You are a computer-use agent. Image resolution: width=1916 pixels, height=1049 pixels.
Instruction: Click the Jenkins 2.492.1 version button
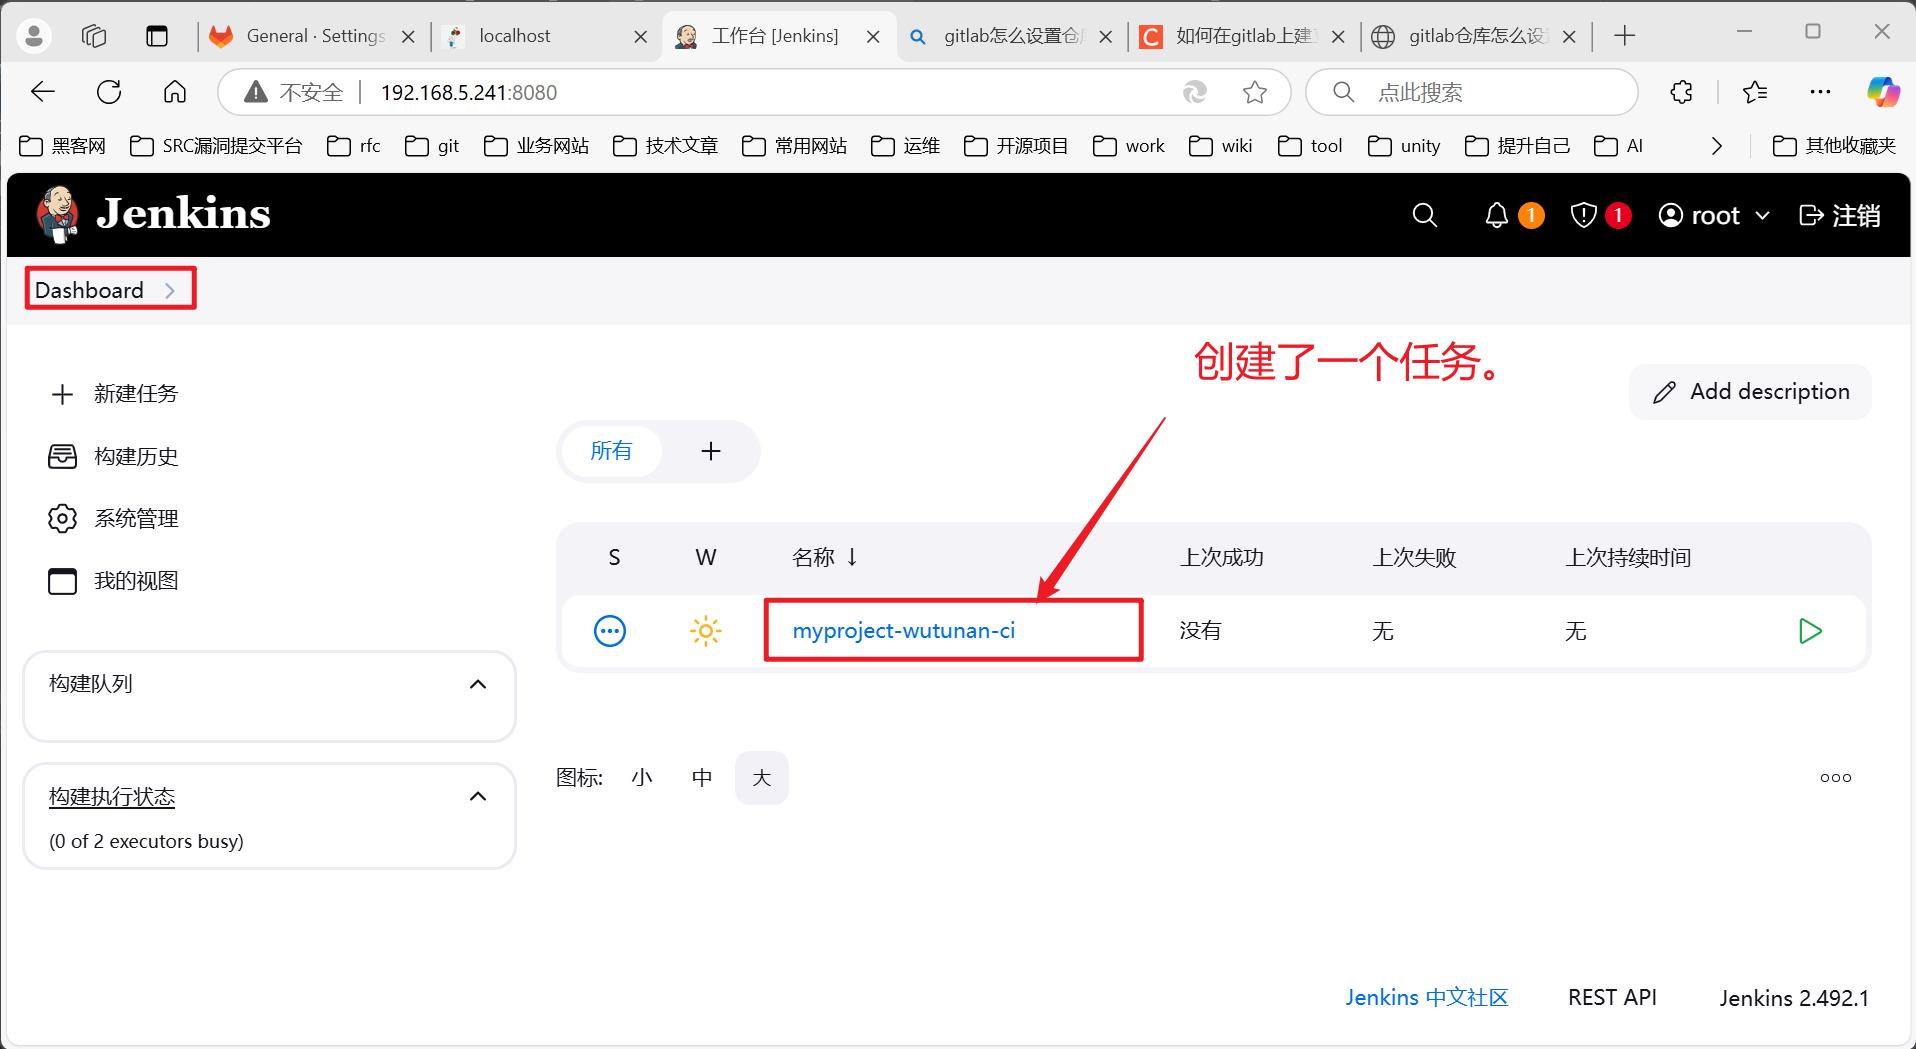click(x=1794, y=998)
